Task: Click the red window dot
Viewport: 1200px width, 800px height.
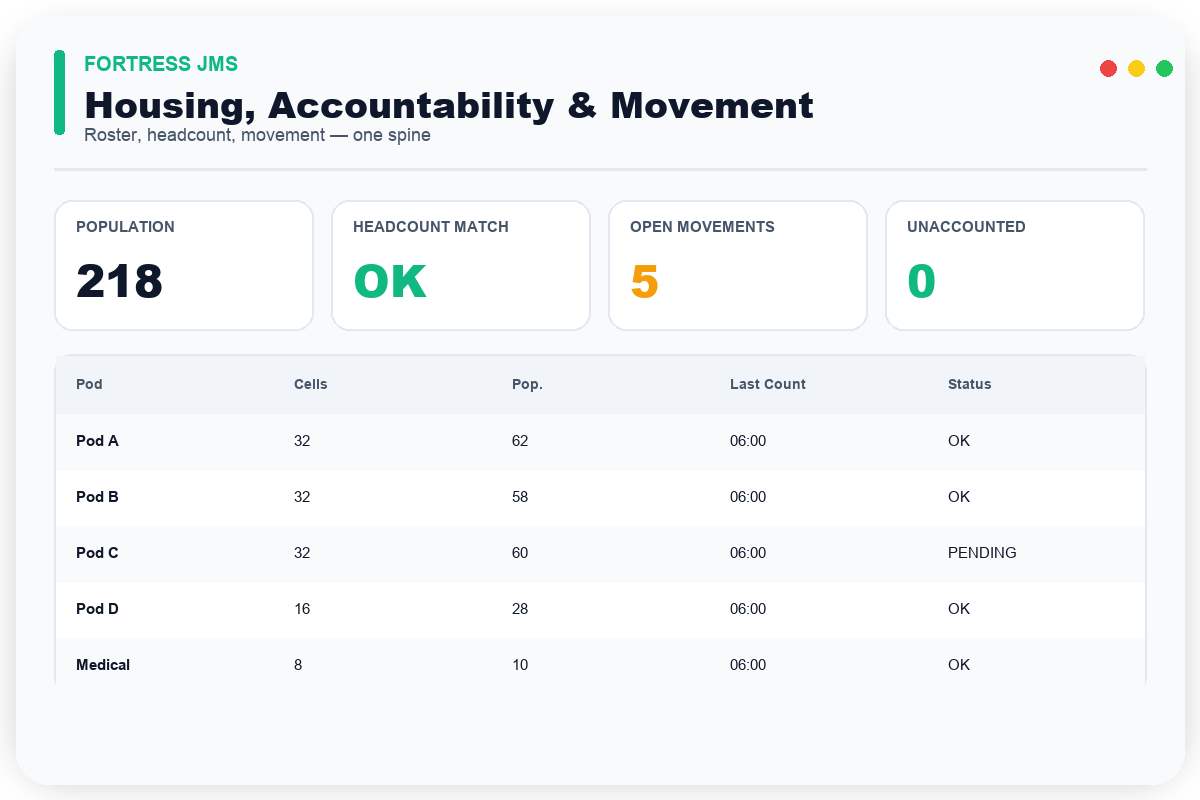Action: (1108, 68)
